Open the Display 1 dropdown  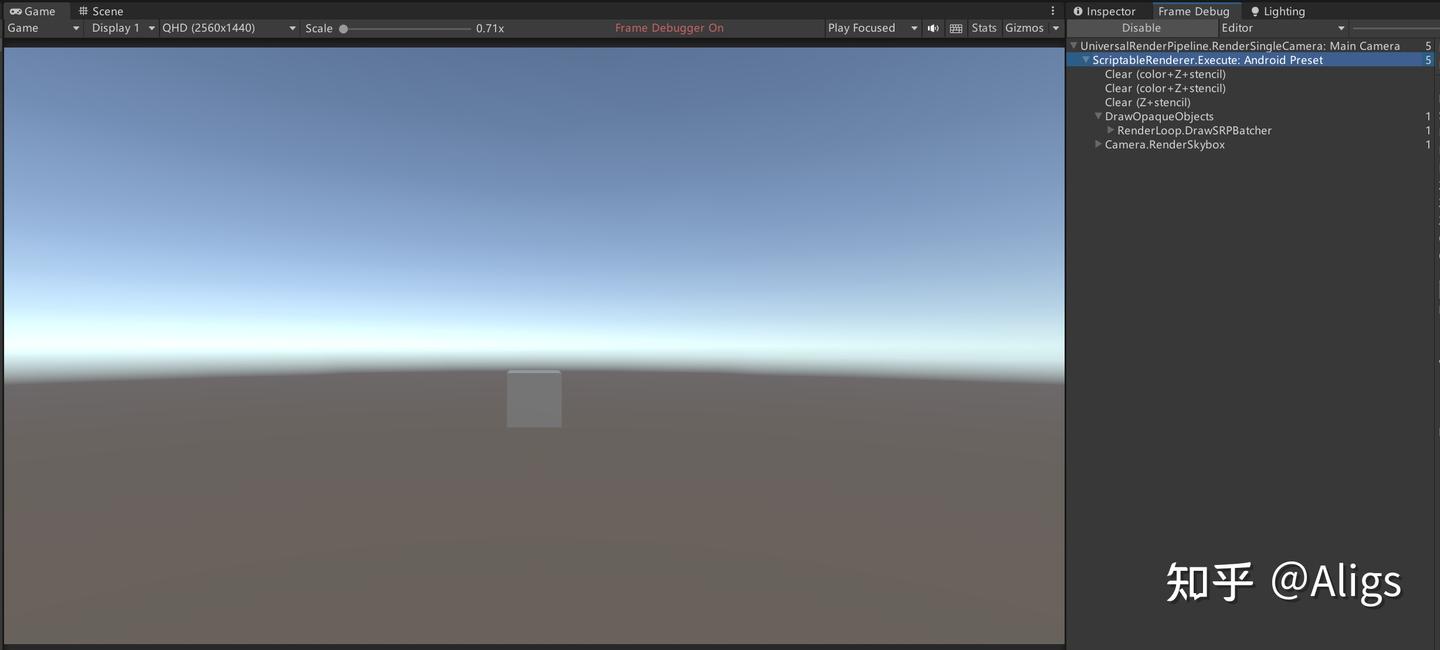coord(120,28)
